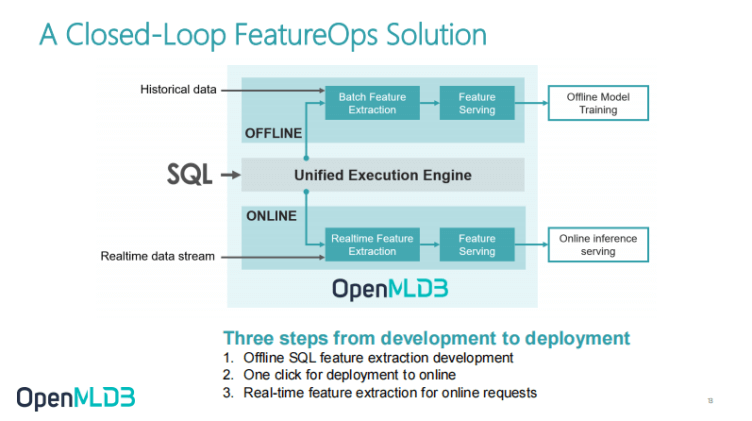Click the 'Historical data' label
The height and width of the screenshot is (421, 752).
pyautogui.click(x=178, y=90)
